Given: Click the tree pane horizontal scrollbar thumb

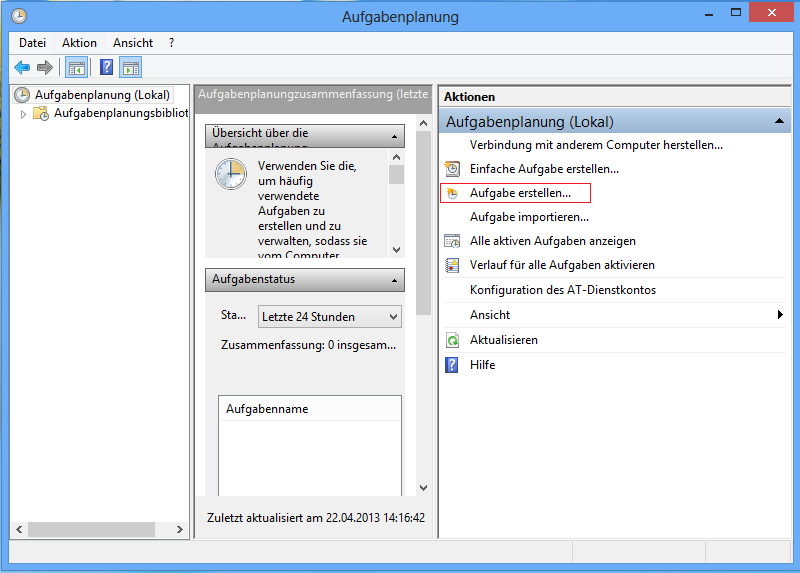Looking at the screenshot, I should (x=91, y=529).
